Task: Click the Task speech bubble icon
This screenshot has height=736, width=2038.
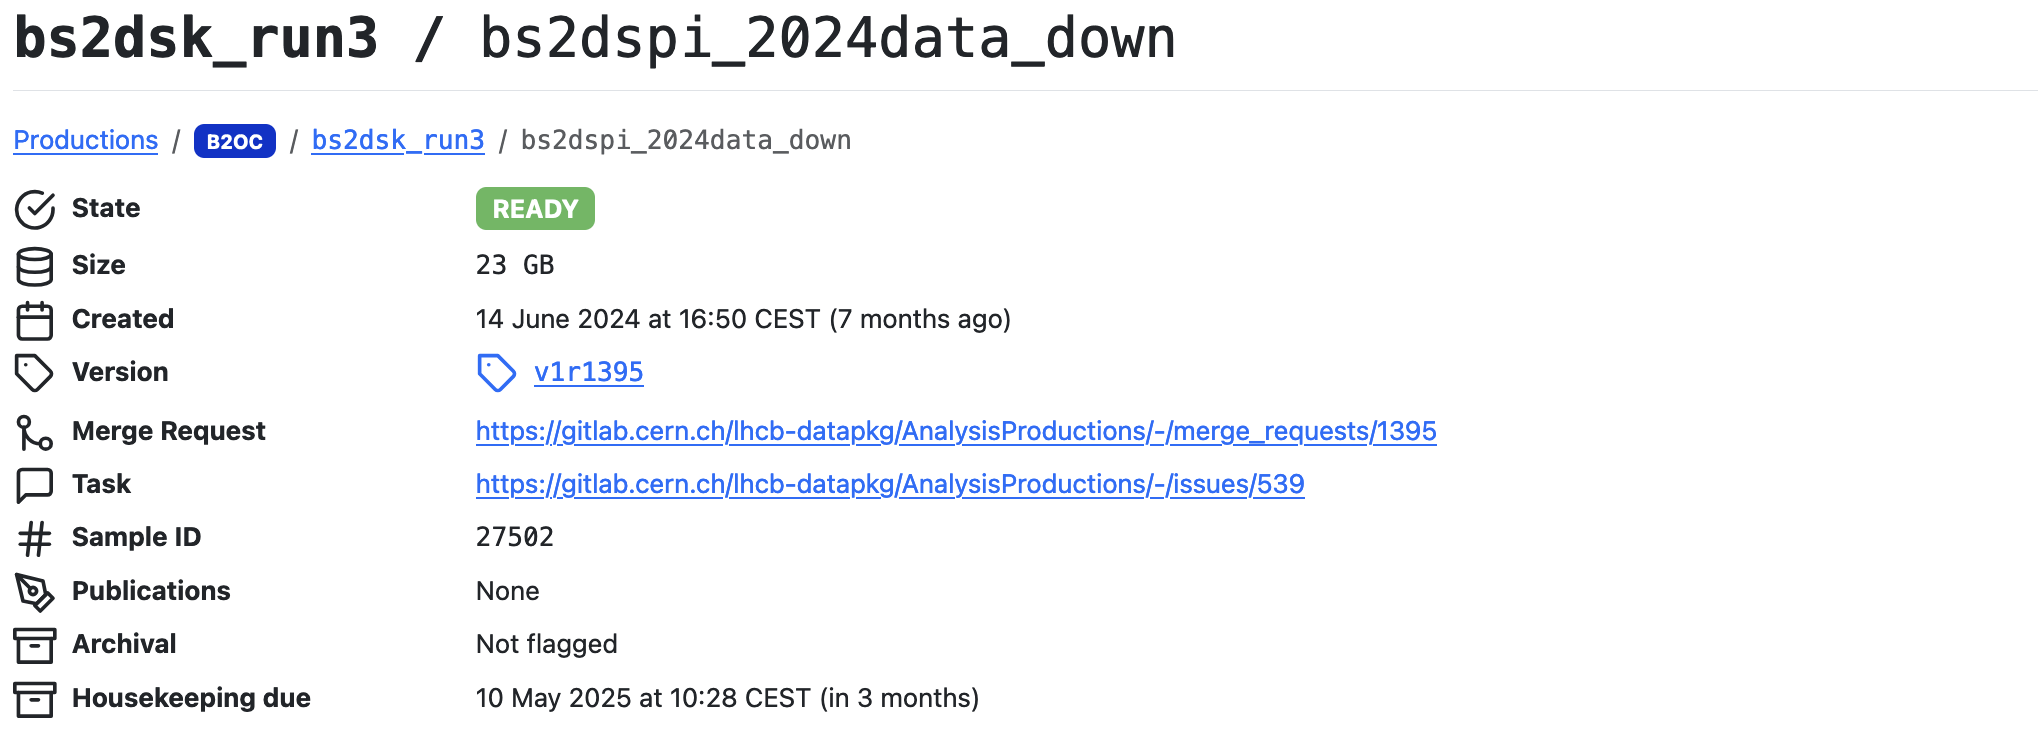Action: [x=35, y=486]
